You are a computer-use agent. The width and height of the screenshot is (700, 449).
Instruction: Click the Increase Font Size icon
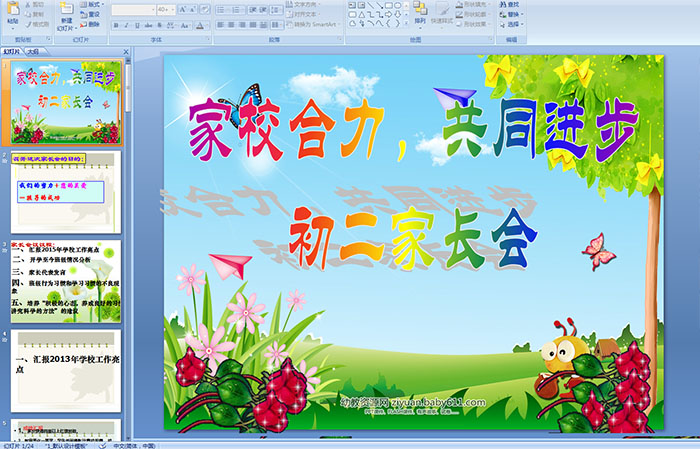click(x=183, y=9)
